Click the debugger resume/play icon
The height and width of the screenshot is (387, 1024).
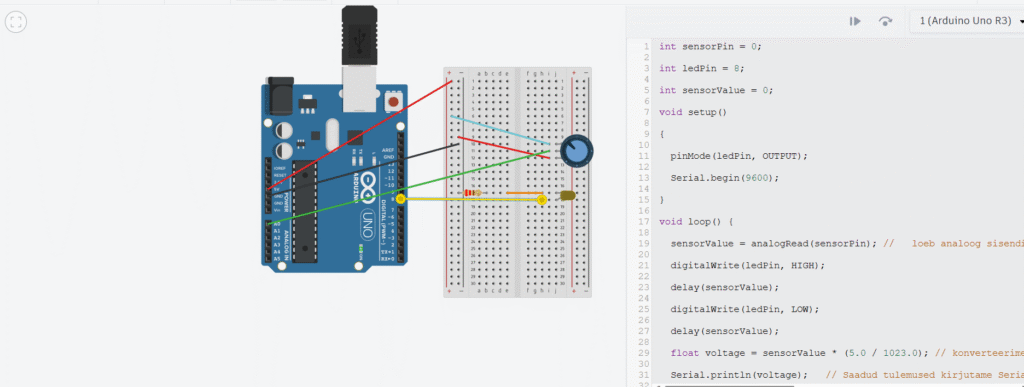click(855, 22)
